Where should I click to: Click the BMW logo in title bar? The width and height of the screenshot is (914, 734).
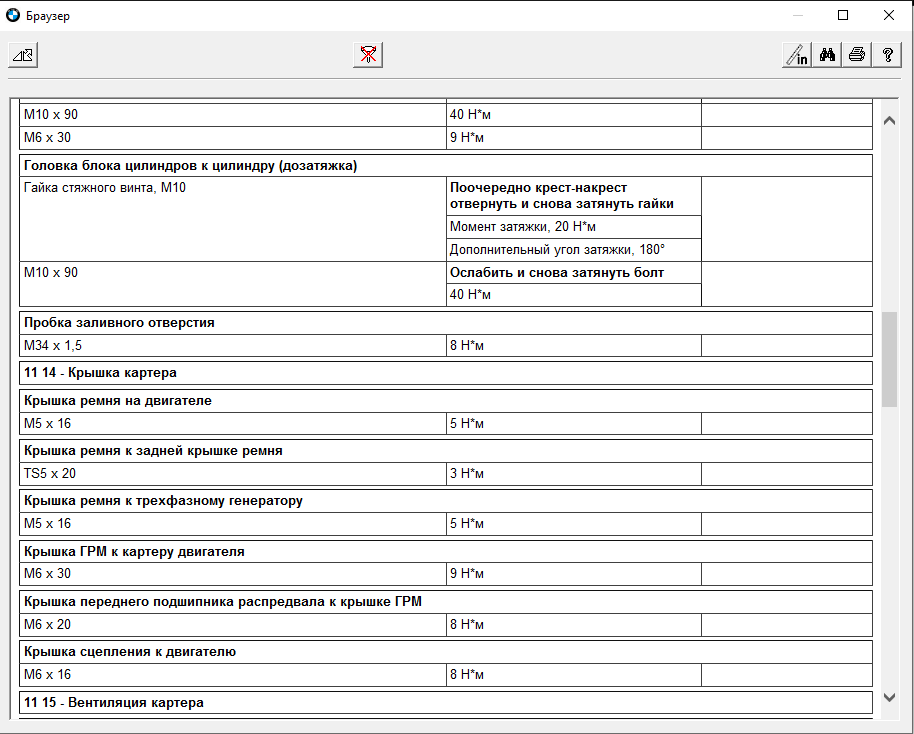pyautogui.click(x=13, y=16)
